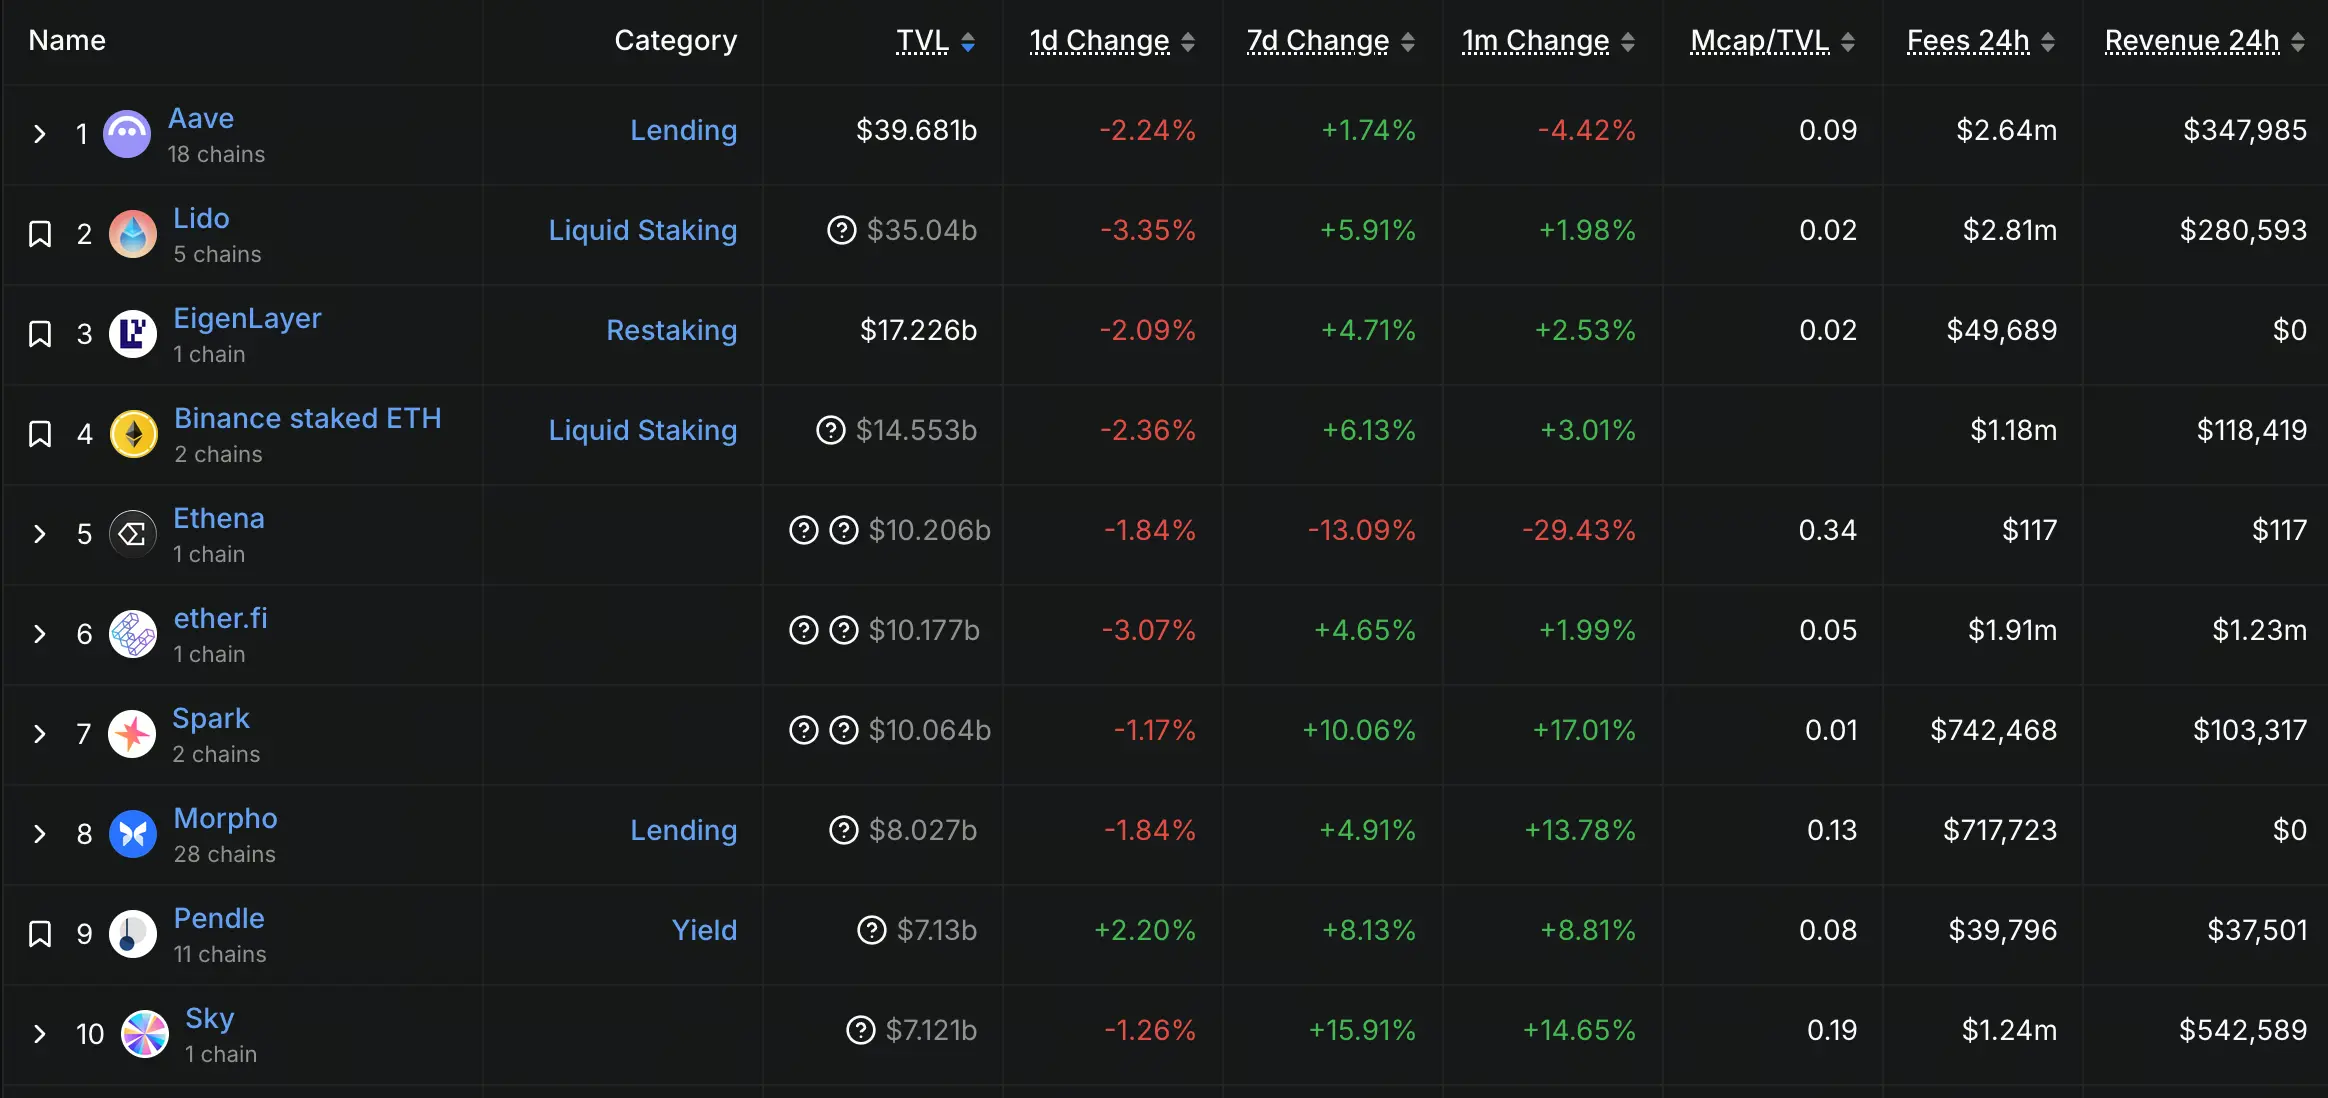The width and height of the screenshot is (2328, 1098).
Task: Expand the Aave row
Action: click(x=40, y=134)
